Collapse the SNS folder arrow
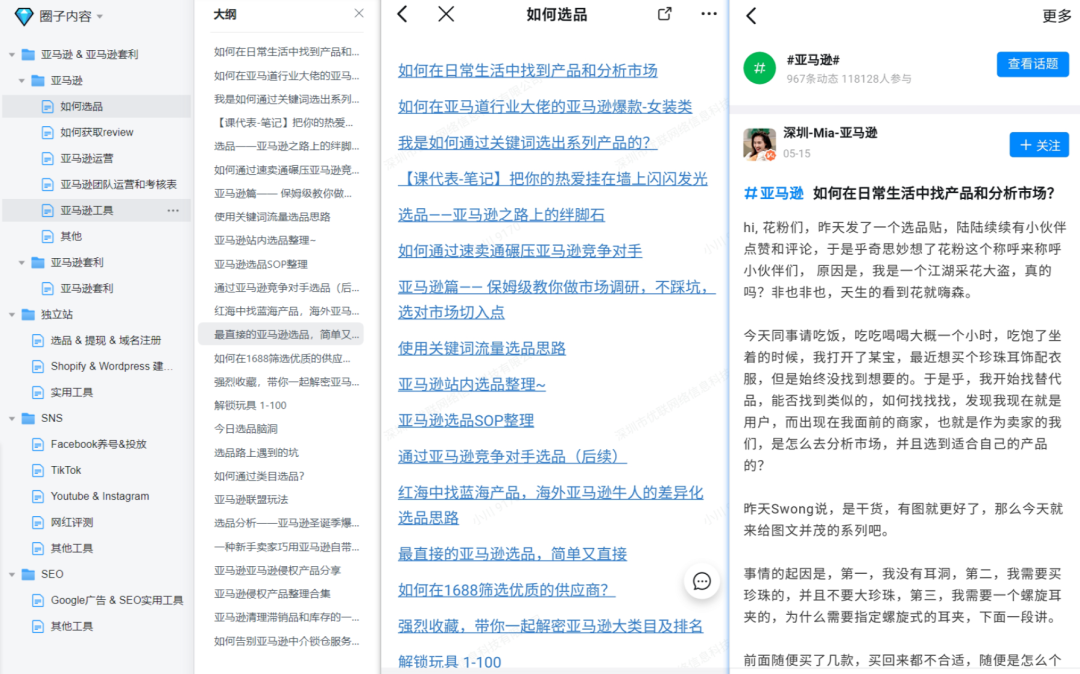 coord(12,419)
